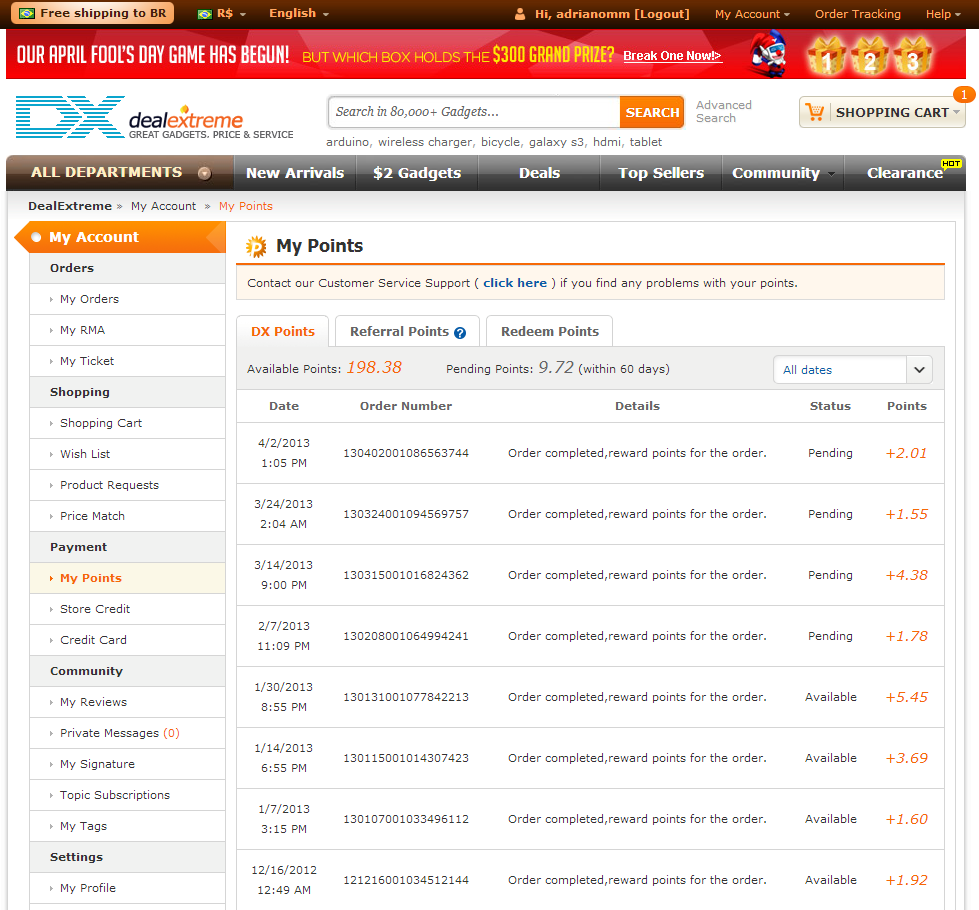The width and height of the screenshot is (979, 910).
Task: Open Clearance in navigation bar
Action: tap(905, 173)
